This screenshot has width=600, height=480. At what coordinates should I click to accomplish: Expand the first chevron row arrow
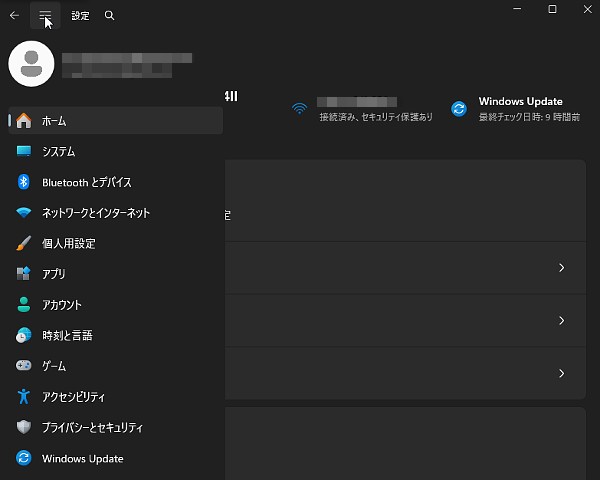click(x=561, y=268)
